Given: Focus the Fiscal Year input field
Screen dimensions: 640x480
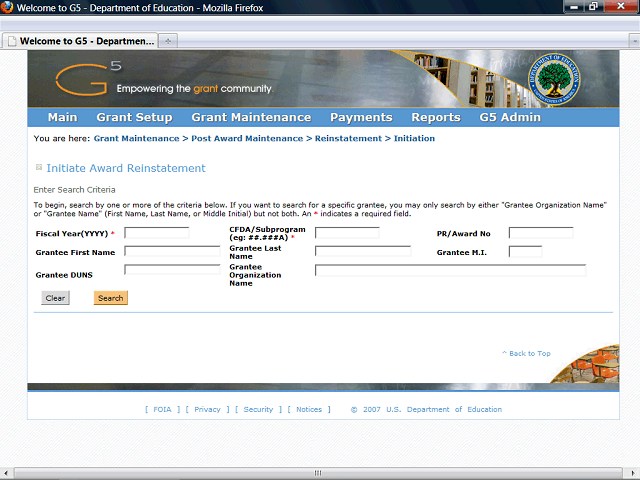Looking at the screenshot, I should 157,233.
